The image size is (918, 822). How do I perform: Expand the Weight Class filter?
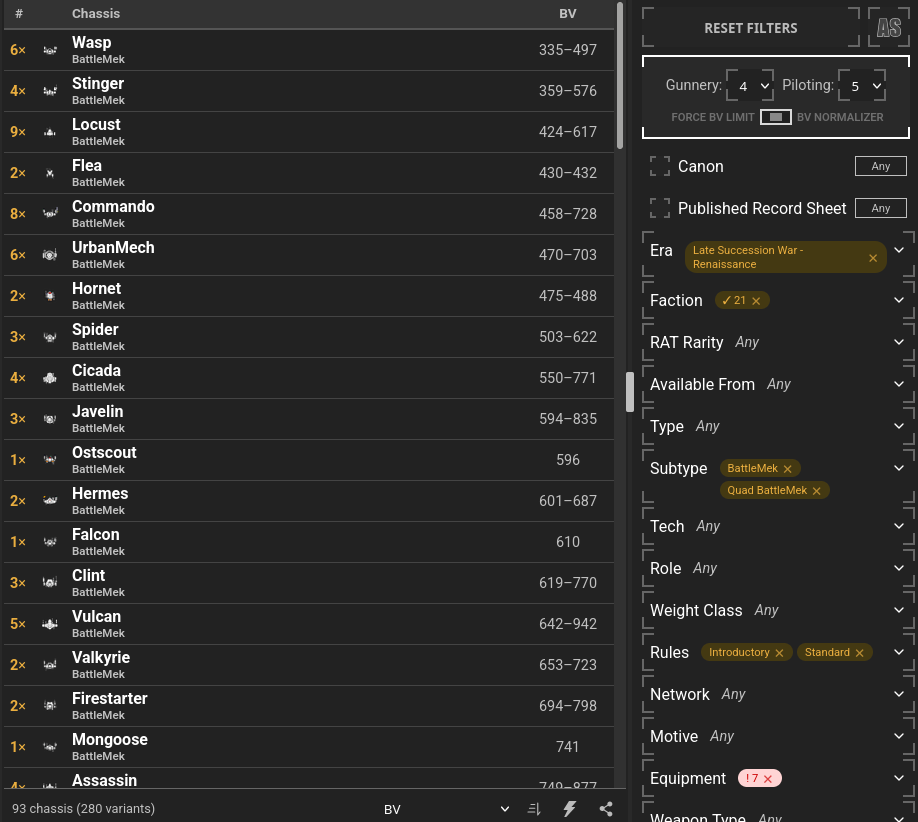899,610
